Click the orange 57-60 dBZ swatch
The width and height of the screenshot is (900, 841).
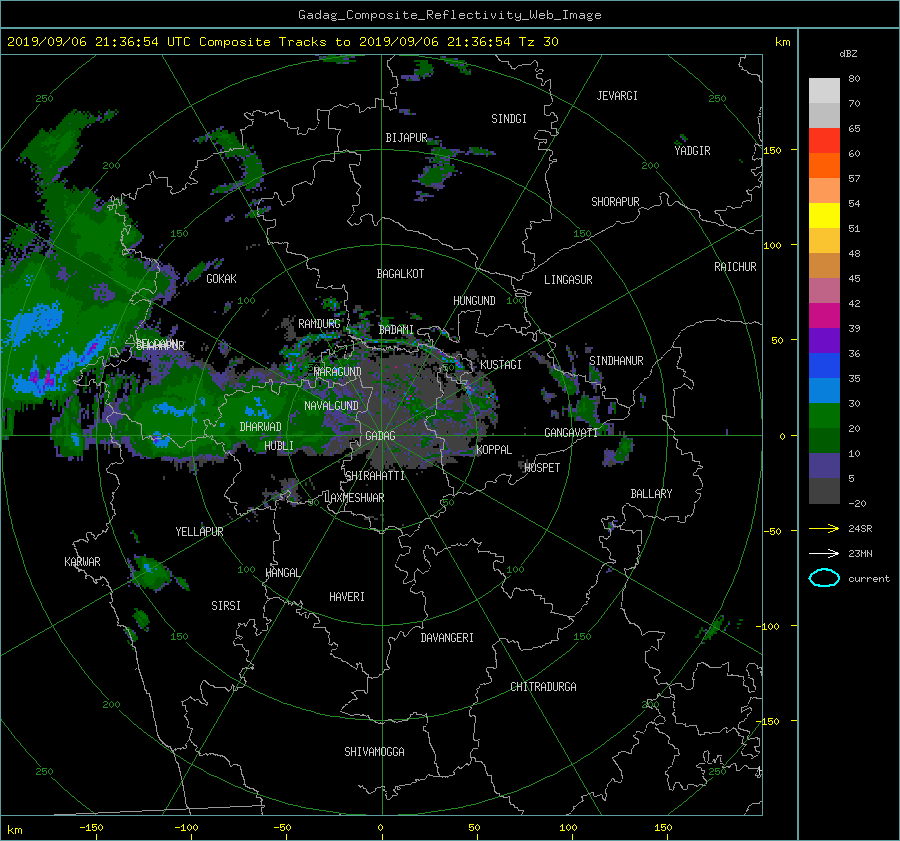click(824, 165)
